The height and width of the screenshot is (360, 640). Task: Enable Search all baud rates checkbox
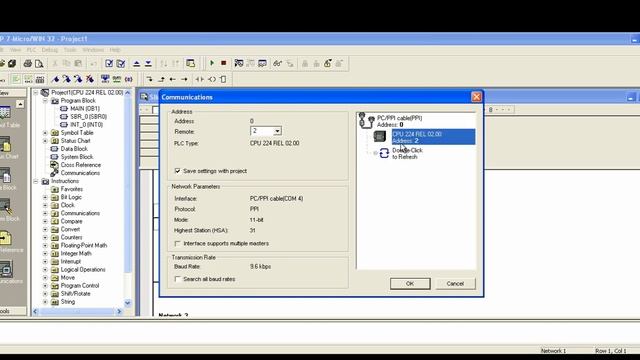coord(177,279)
